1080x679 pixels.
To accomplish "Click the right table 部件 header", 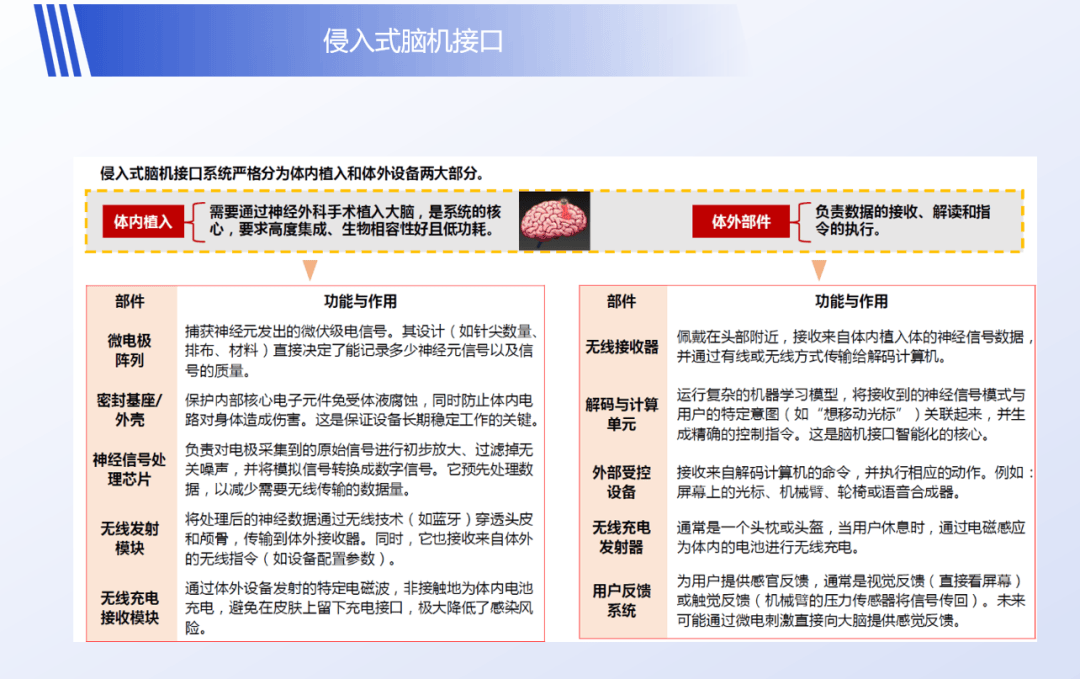I will coord(621,301).
